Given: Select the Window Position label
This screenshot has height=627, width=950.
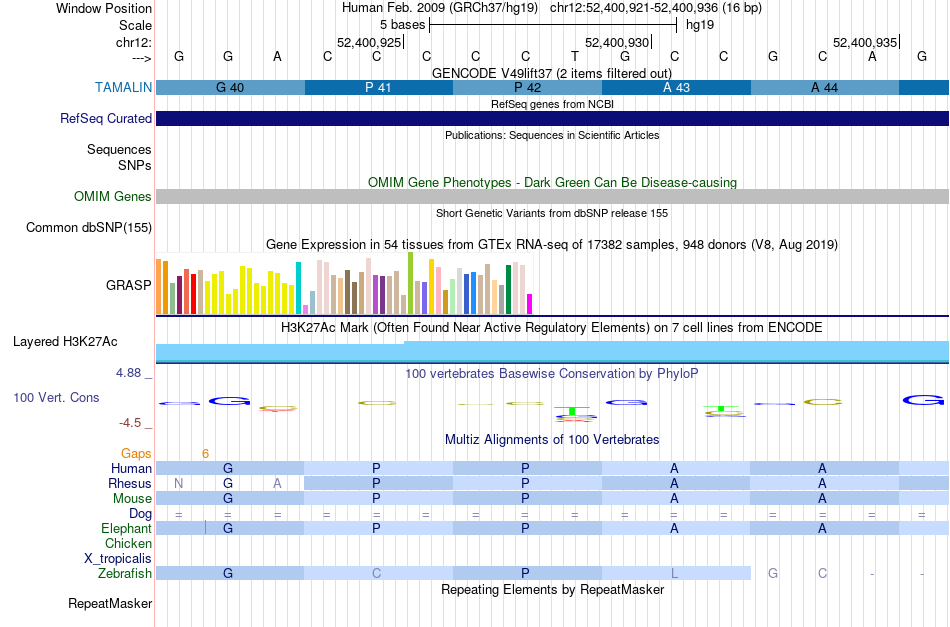Looking at the screenshot, I should [104, 8].
